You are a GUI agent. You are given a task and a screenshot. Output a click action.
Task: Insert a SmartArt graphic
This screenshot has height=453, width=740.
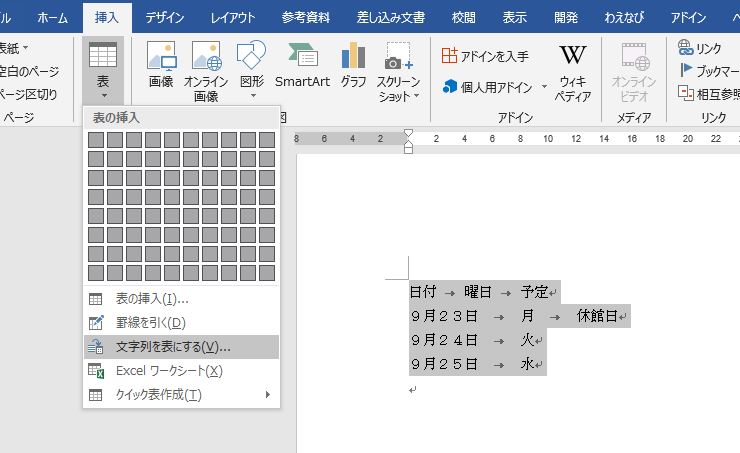tap(302, 65)
